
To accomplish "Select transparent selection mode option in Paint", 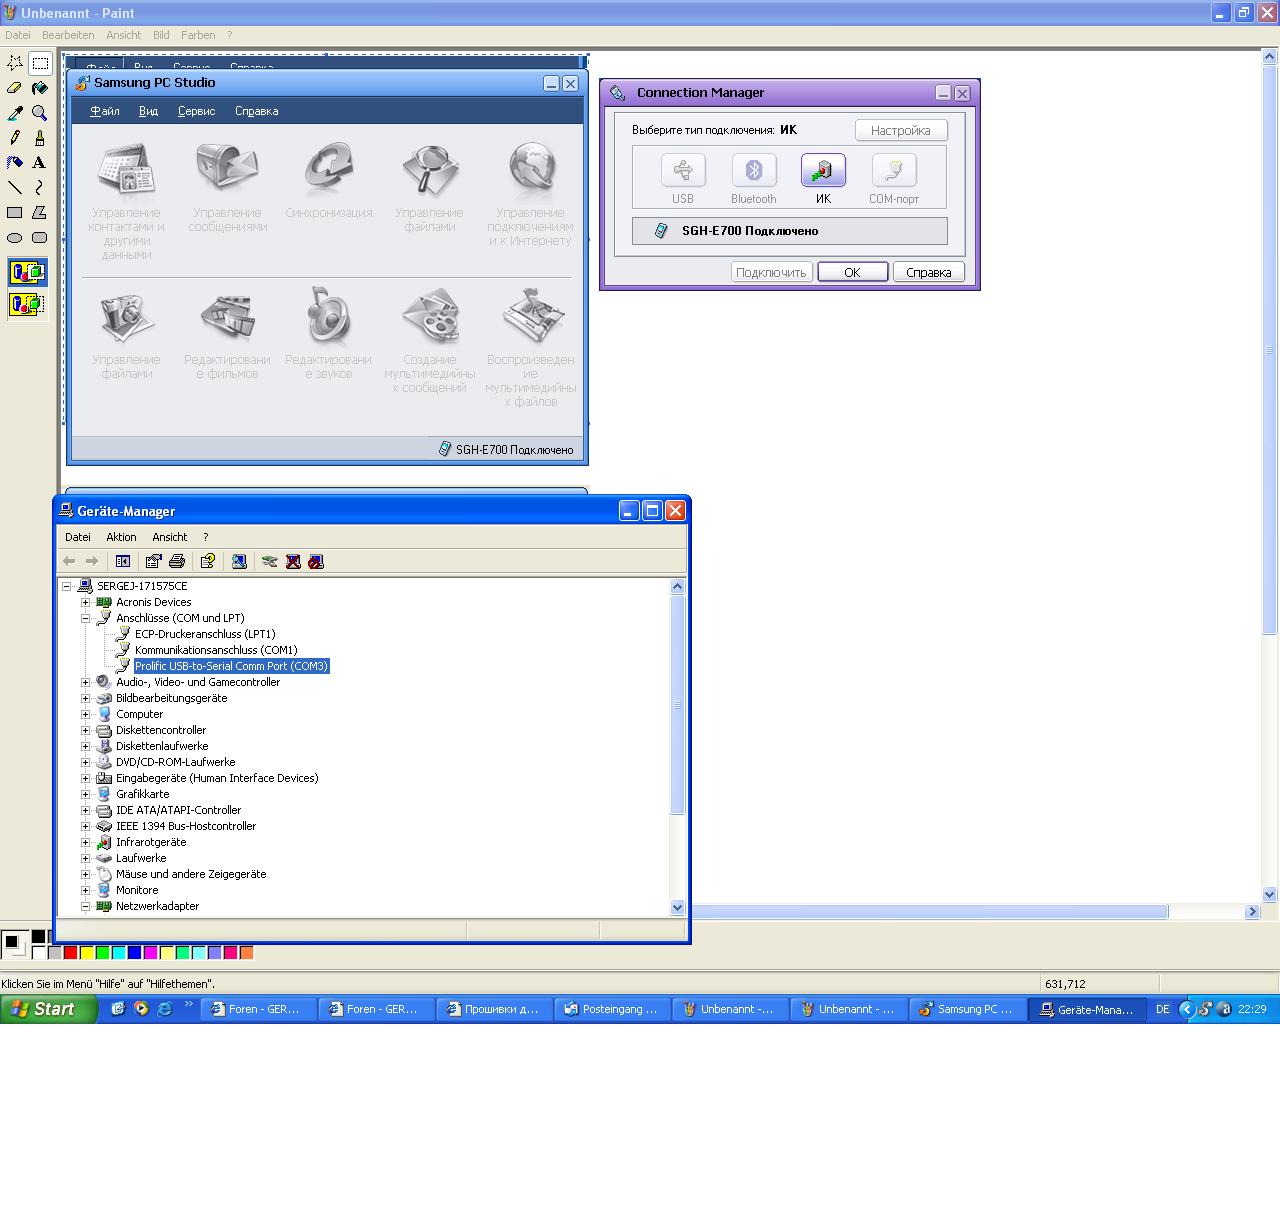I will pos(27,304).
